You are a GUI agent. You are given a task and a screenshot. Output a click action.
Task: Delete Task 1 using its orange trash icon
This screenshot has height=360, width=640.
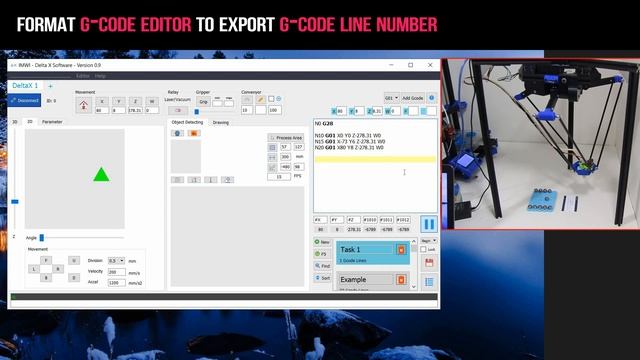(401, 249)
